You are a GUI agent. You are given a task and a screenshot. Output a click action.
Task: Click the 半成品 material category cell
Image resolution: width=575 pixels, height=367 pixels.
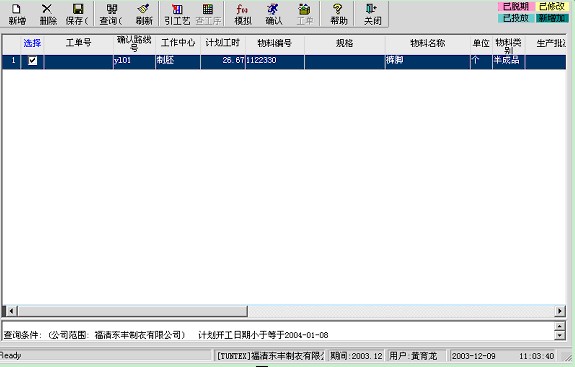(509, 61)
